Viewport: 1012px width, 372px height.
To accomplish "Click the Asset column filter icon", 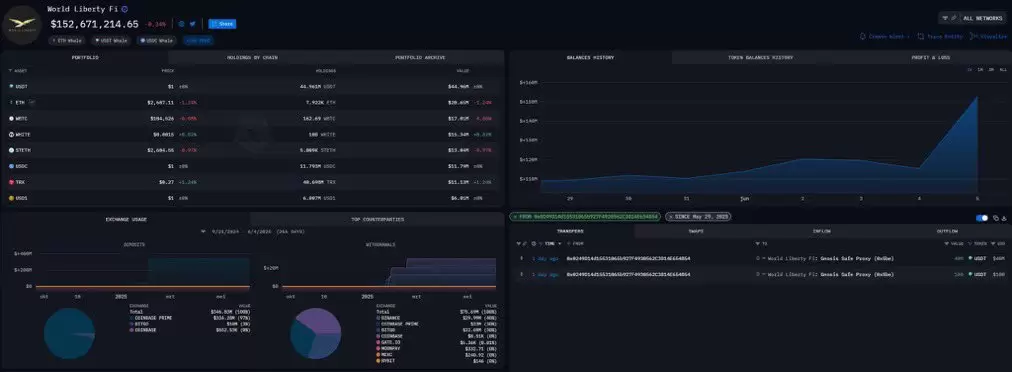I will point(10,70).
